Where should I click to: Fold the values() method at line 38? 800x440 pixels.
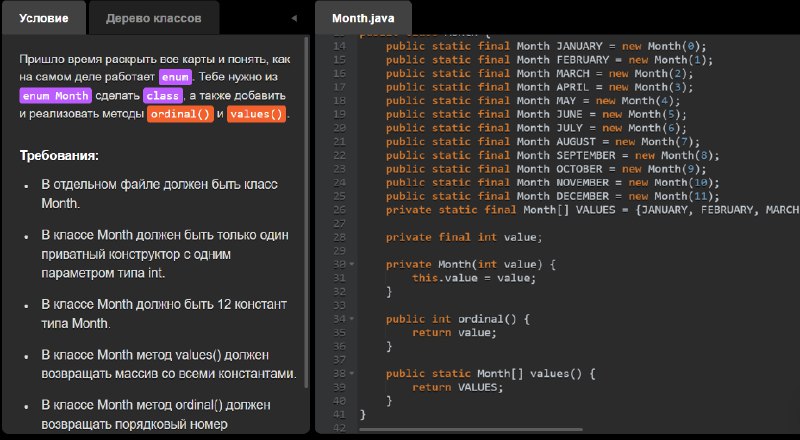point(352,374)
